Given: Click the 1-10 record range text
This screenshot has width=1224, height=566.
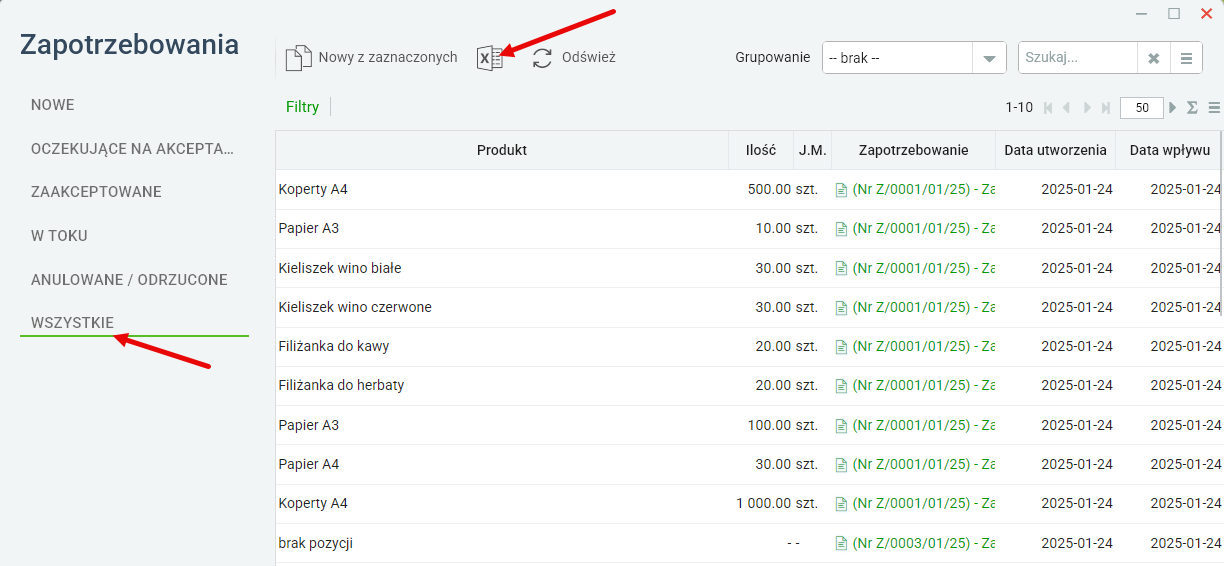Looking at the screenshot, I should click(x=1019, y=107).
